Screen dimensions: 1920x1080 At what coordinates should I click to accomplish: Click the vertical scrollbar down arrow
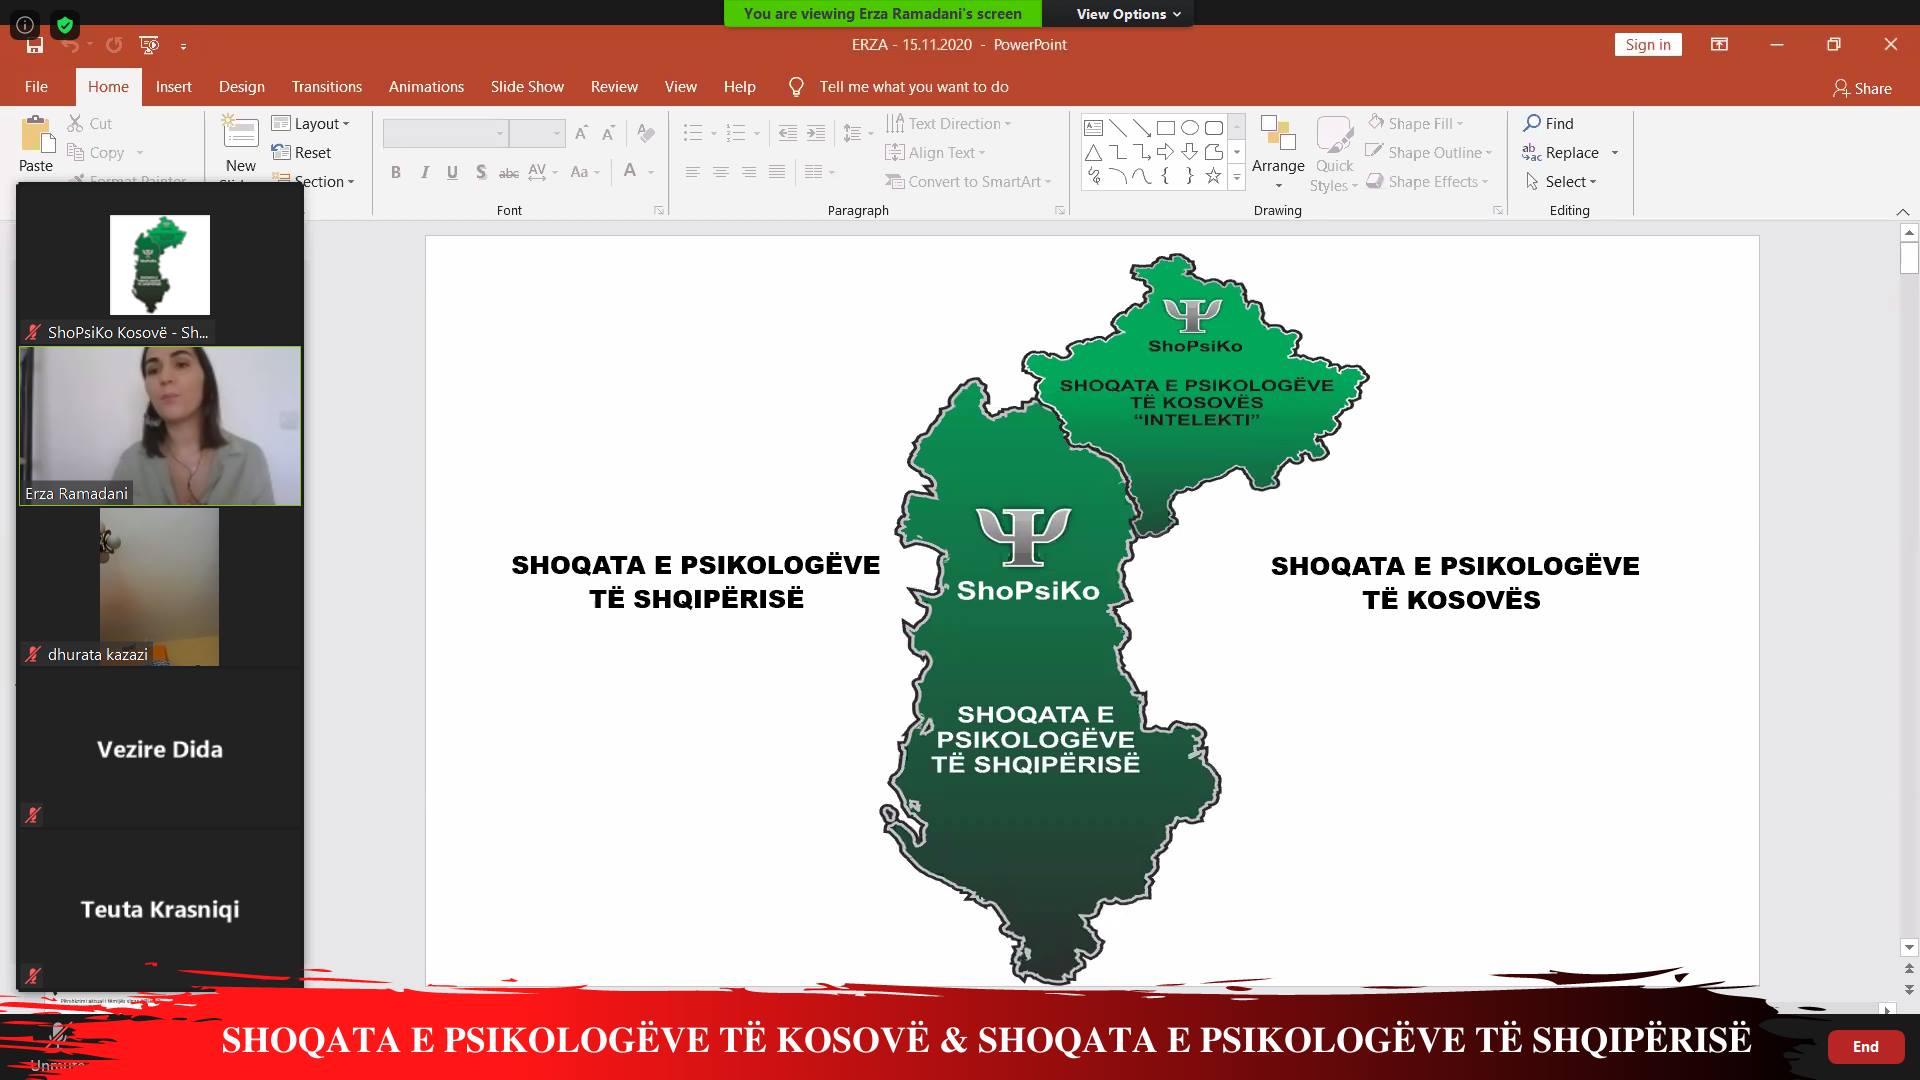(x=1909, y=947)
